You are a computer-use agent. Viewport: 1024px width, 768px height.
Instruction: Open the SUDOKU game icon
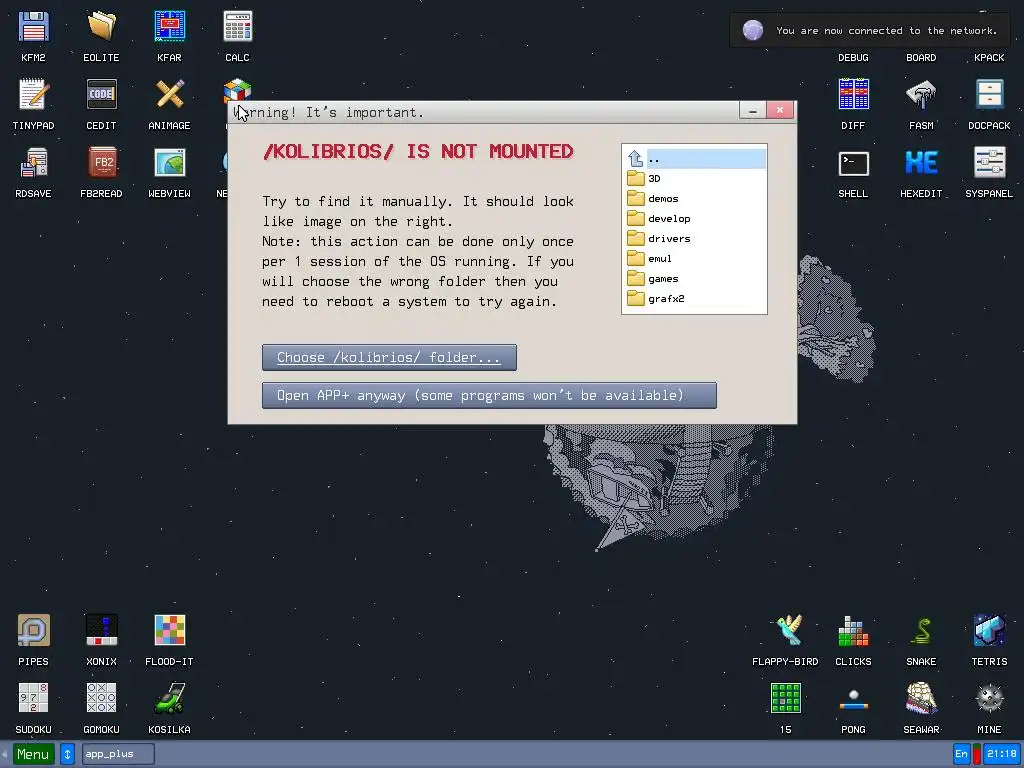pyautogui.click(x=33, y=698)
